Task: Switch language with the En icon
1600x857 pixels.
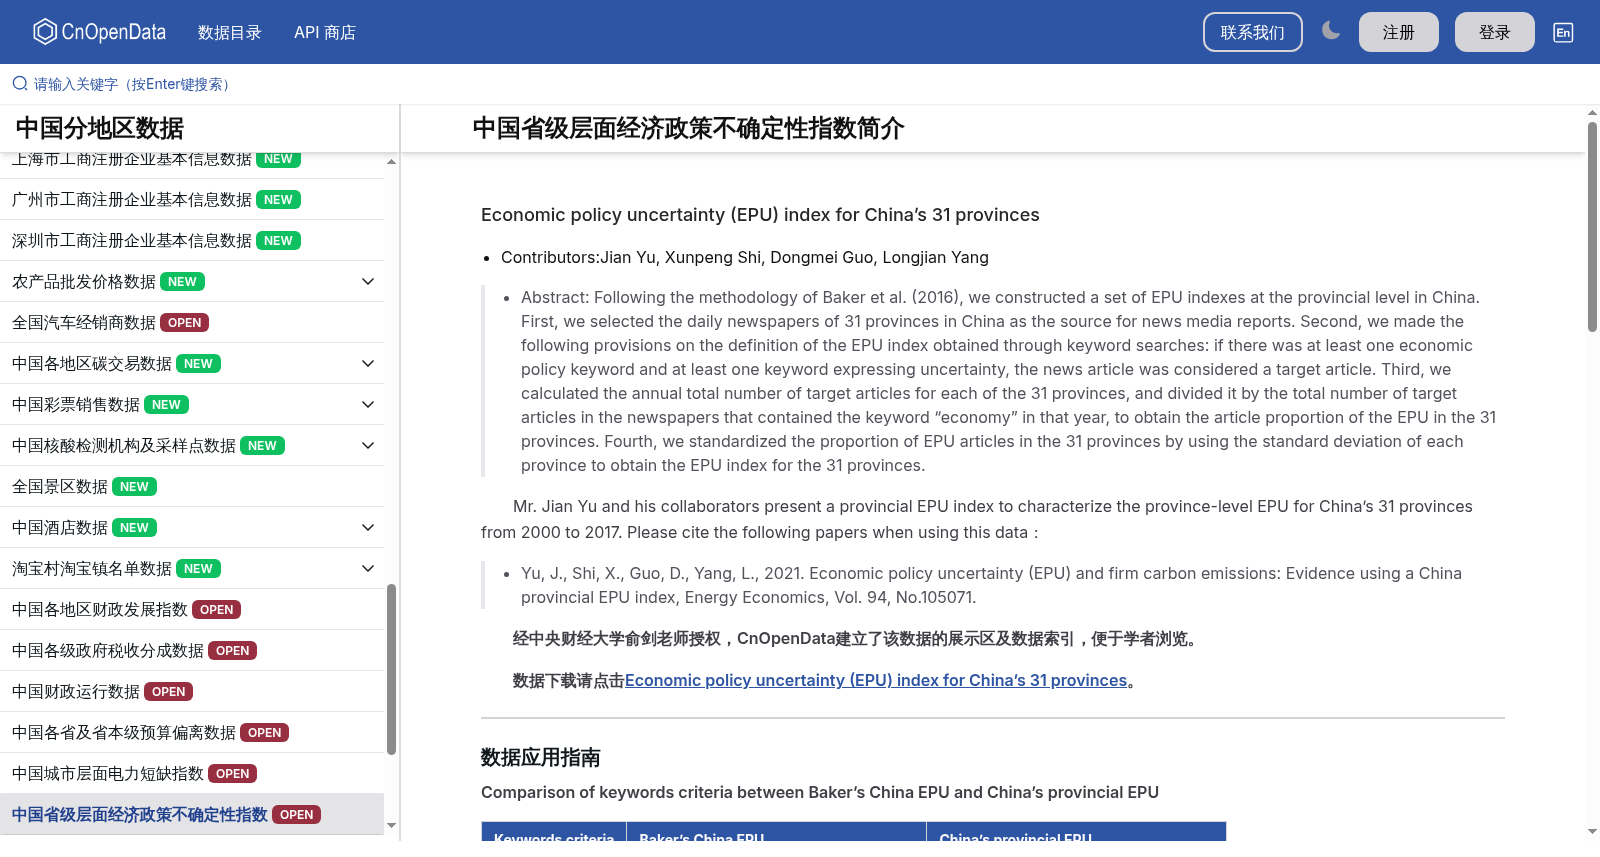Action: click(x=1563, y=32)
